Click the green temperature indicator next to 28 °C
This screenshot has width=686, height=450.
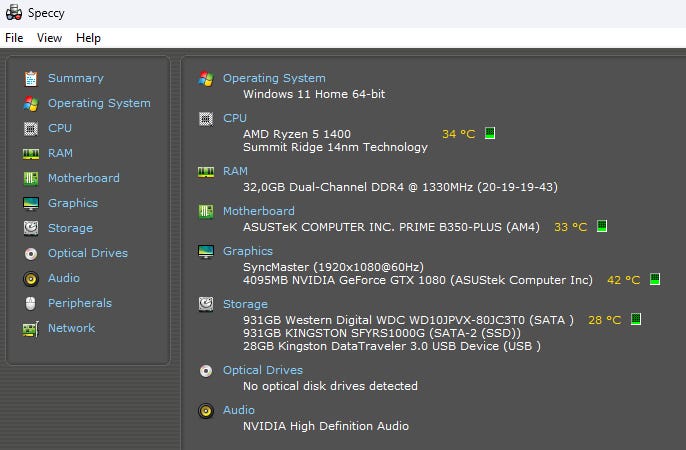[636, 319]
